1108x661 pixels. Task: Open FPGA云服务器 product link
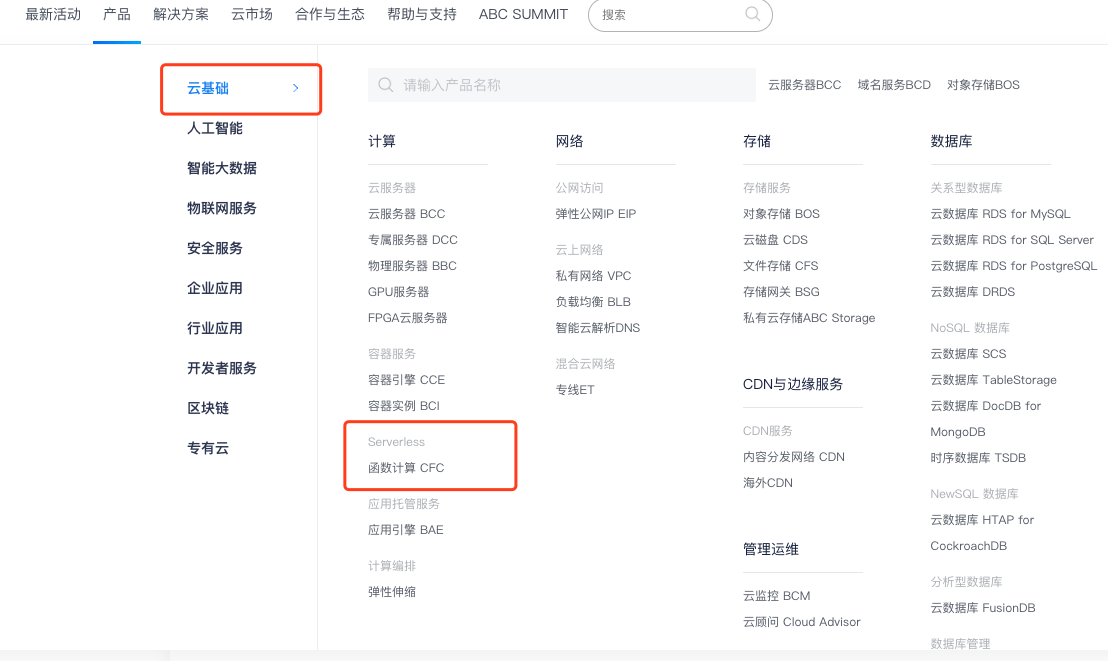[x=408, y=318]
